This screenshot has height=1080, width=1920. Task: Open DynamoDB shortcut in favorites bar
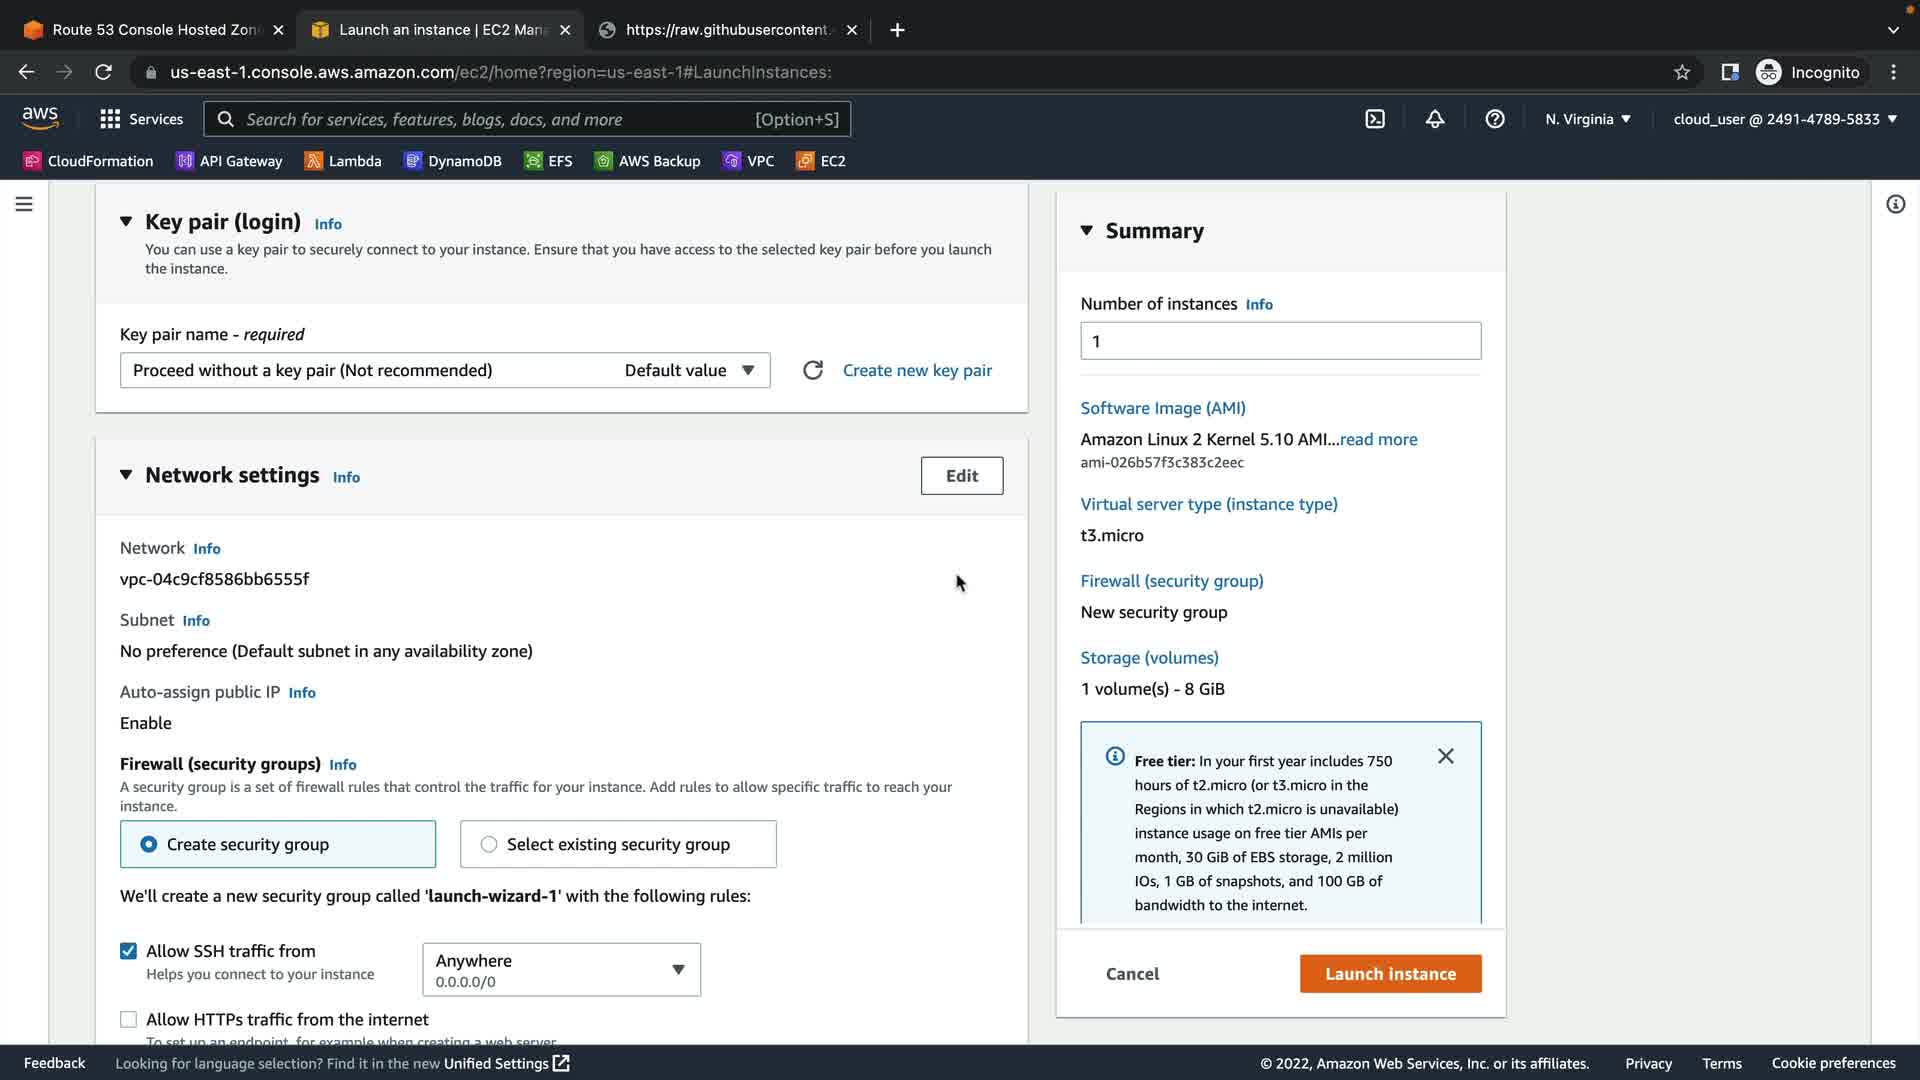(x=453, y=161)
